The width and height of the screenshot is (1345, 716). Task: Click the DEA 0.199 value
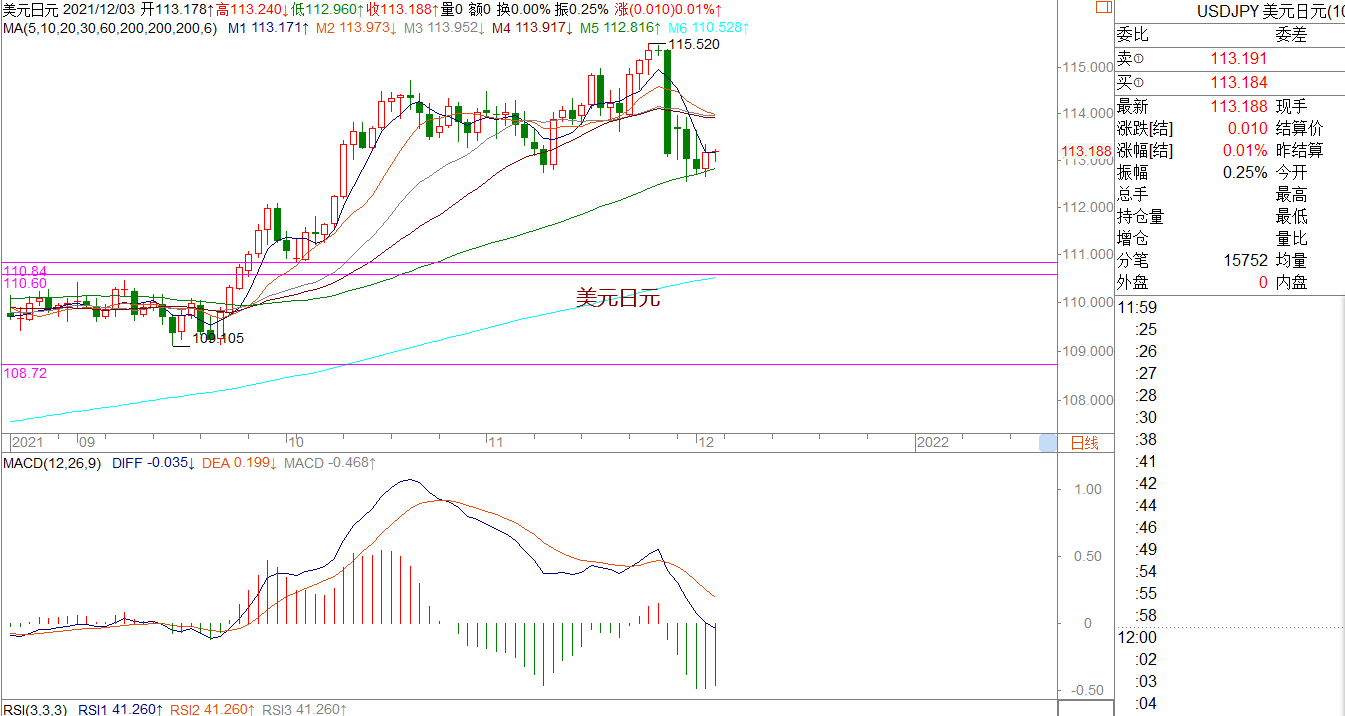240,463
